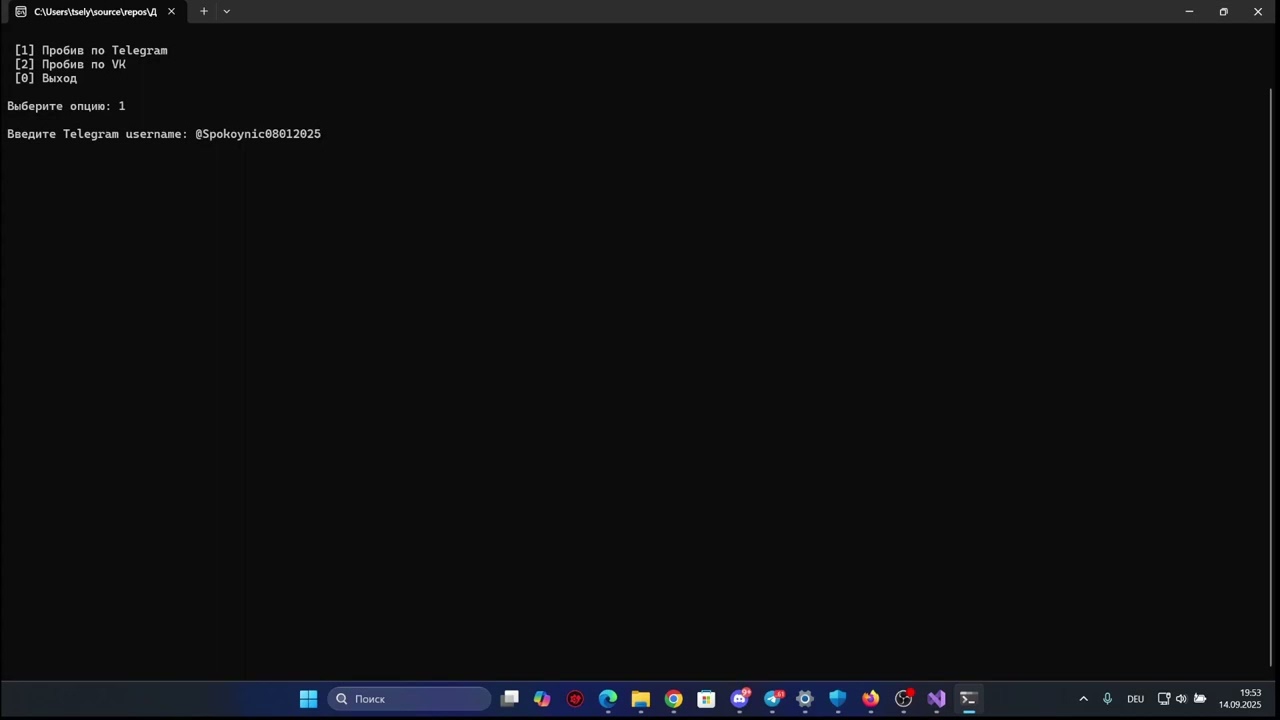
Task: Click the prompt "Введите Telegram username:"
Action: (97, 134)
